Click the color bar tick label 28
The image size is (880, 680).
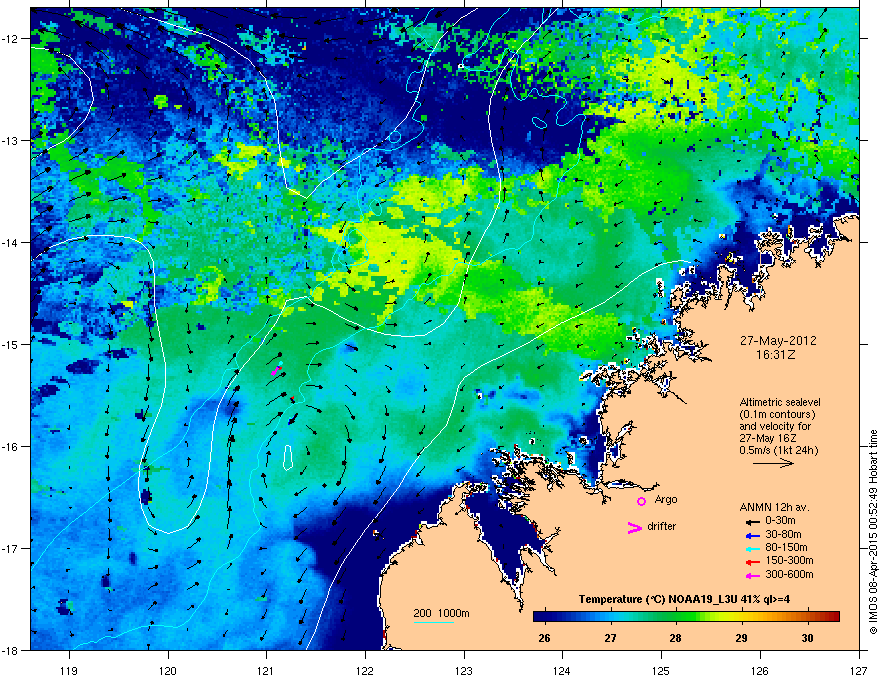pyautogui.click(x=676, y=638)
